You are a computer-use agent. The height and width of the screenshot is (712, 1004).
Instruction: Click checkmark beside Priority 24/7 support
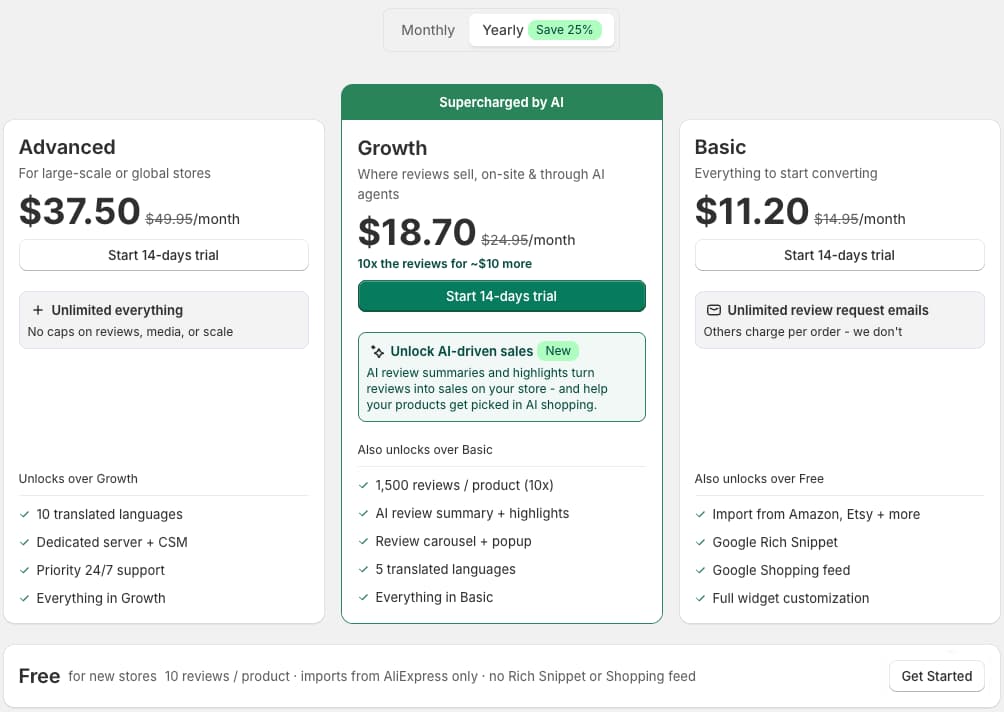point(24,570)
